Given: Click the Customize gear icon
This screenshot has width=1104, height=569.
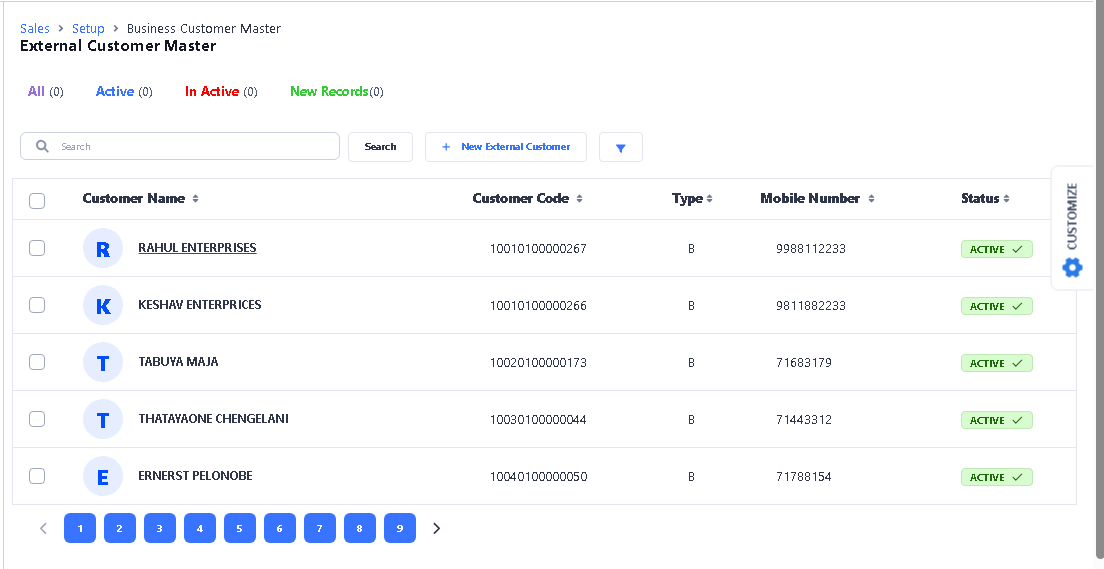Looking at the screenshot, I should pos(1072,267).
